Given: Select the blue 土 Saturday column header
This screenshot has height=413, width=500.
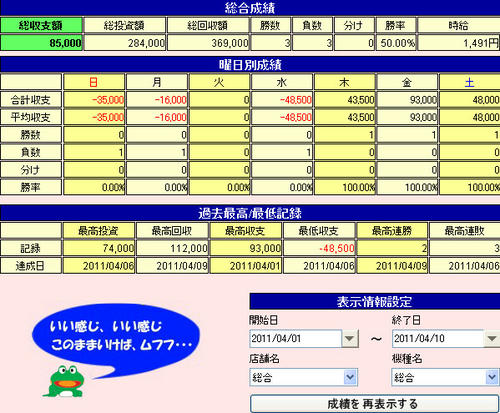Looking at the screenshot, I should [x=470, y=82].
